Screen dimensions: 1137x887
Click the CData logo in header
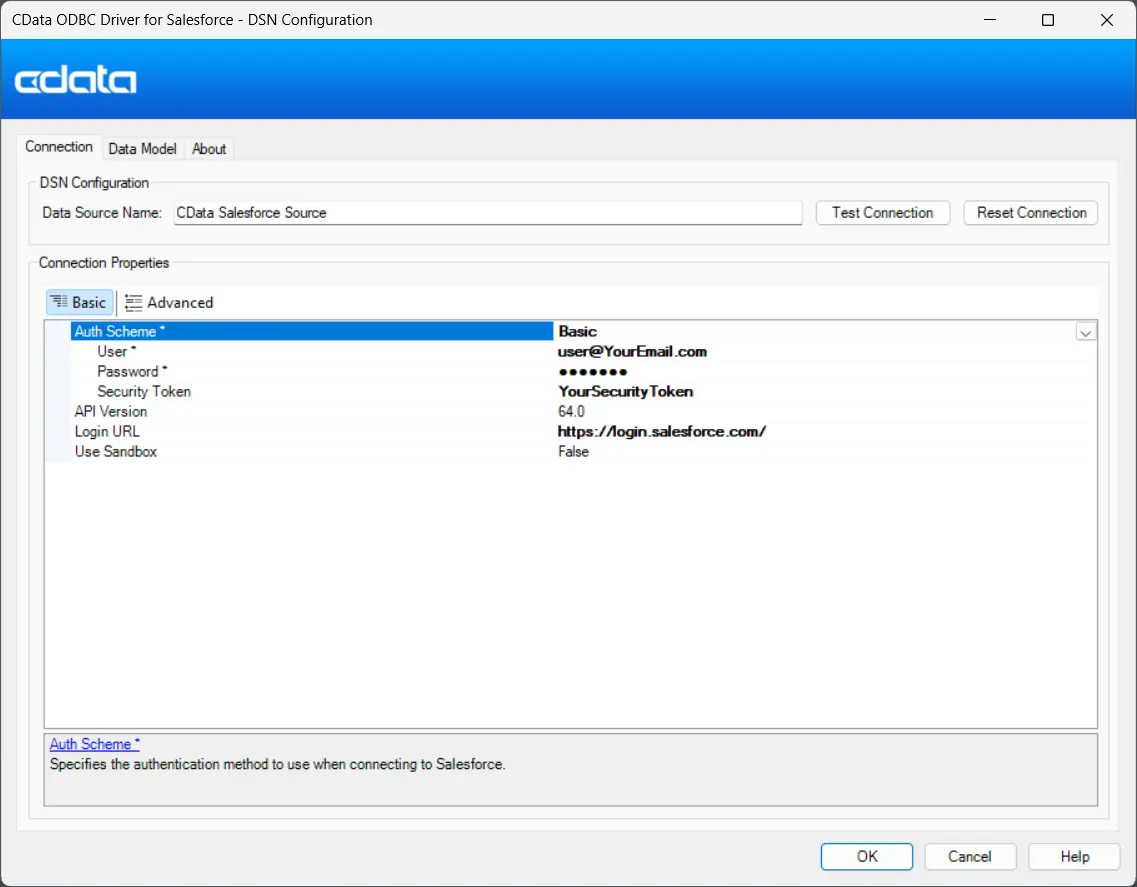click(76, 80)
